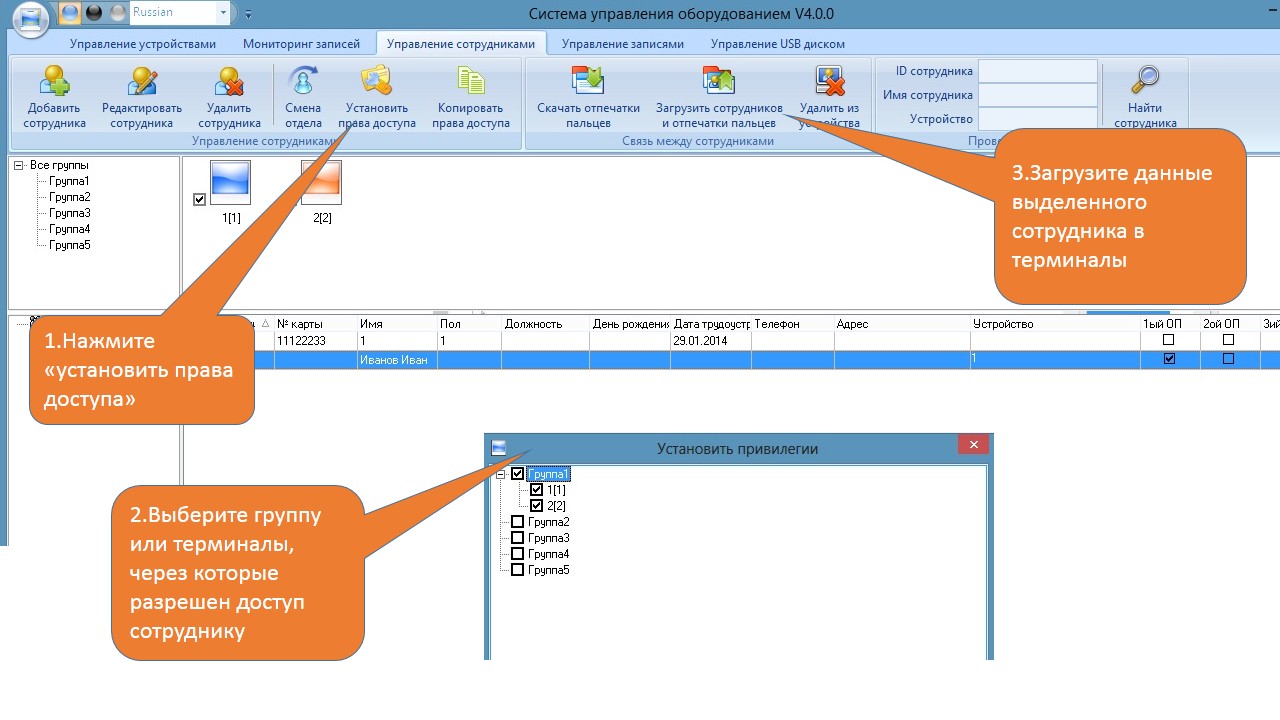Check the Группа3 checkbox

[x=517, y=538]
